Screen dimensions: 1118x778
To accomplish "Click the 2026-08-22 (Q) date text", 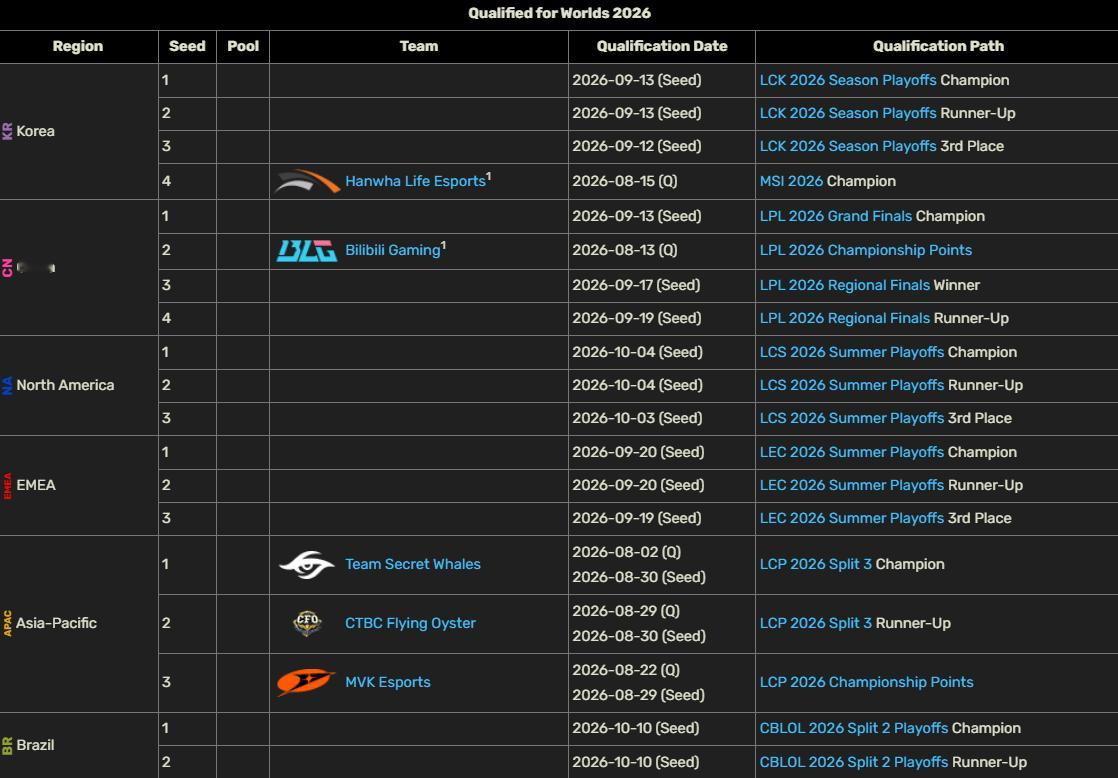I will (x=626, y=670).
